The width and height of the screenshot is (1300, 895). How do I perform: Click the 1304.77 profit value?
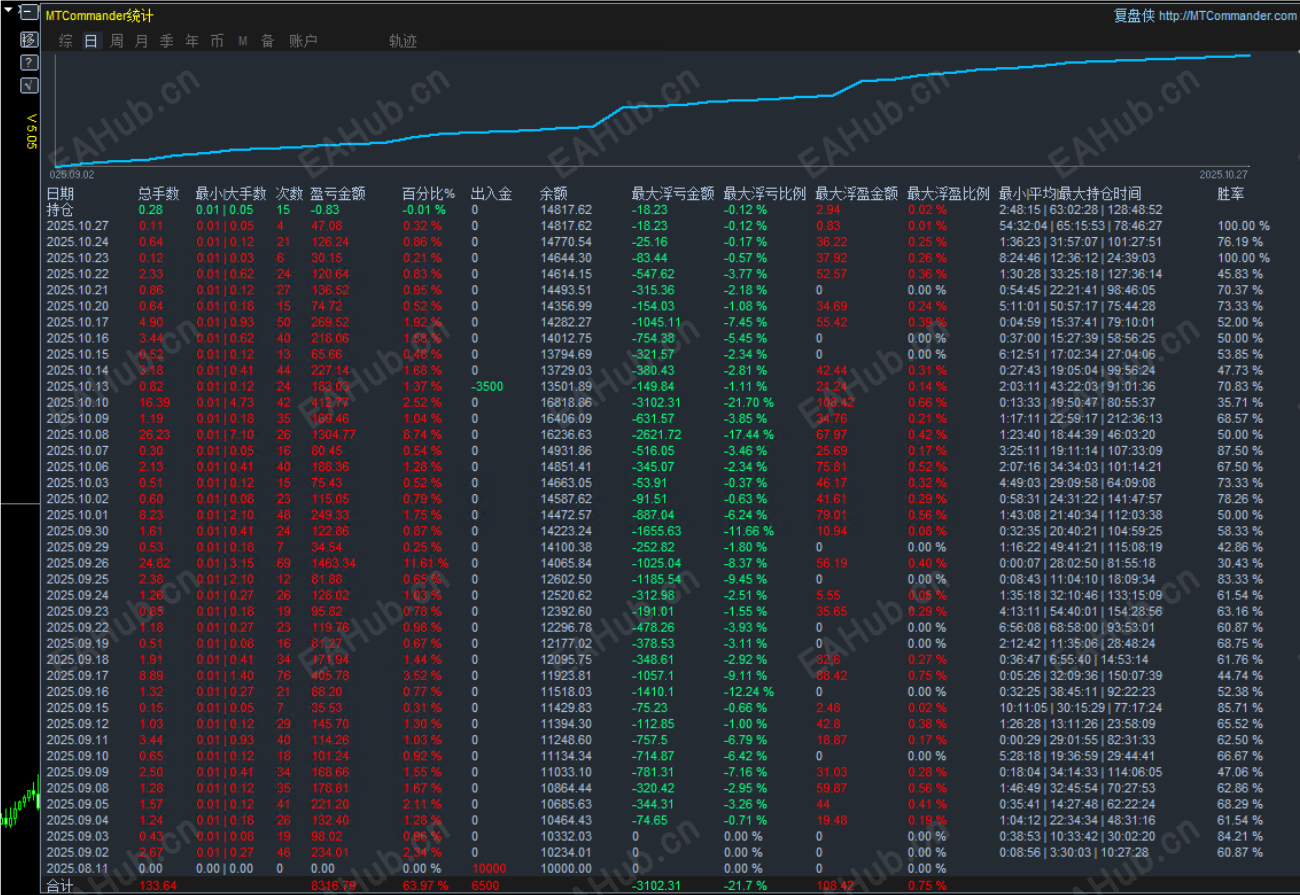pos(332,434)
